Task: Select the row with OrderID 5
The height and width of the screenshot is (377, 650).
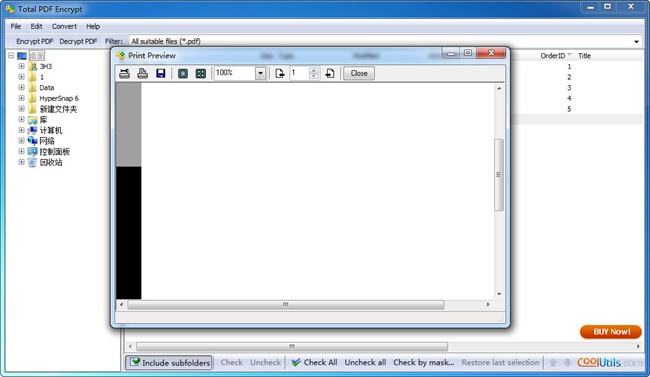Action: tap(569, 109)
